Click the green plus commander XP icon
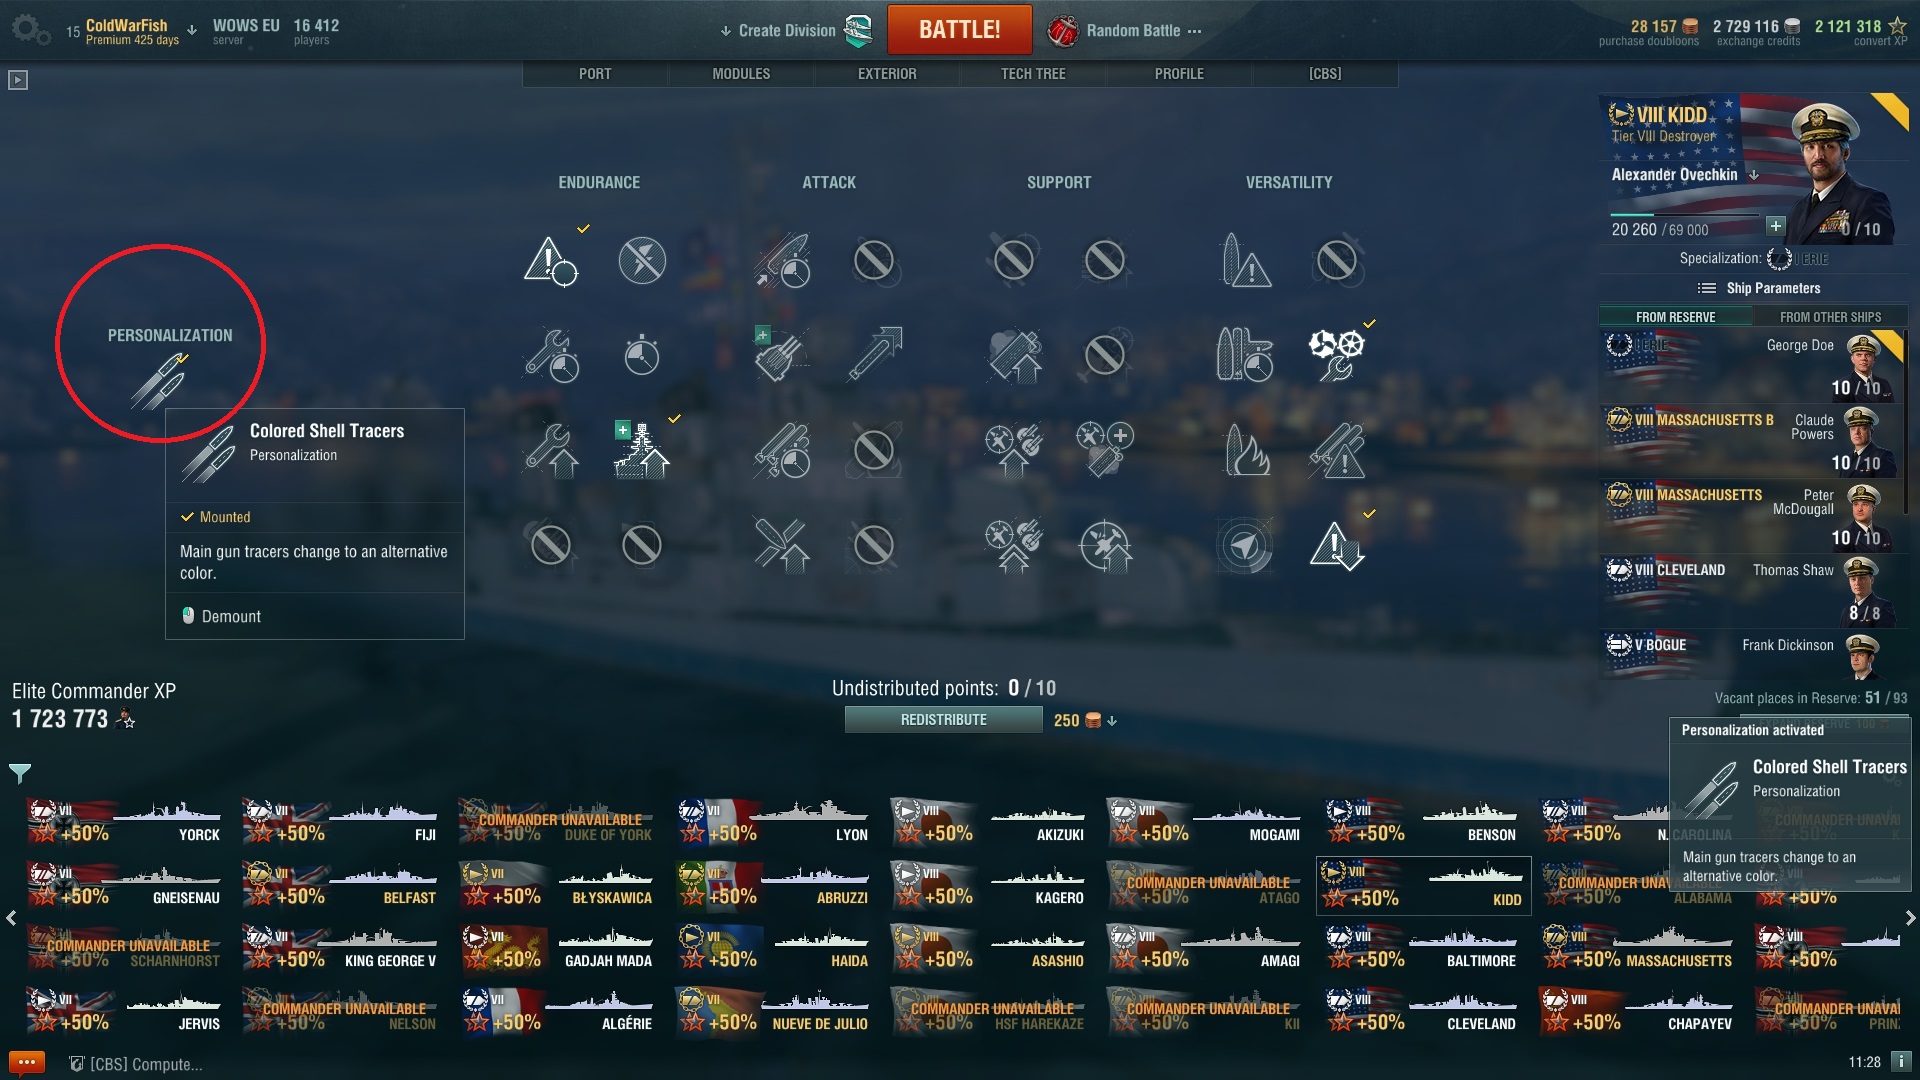The height and width of the screenshot is (1080, 1920). (x=1775, y=226)
